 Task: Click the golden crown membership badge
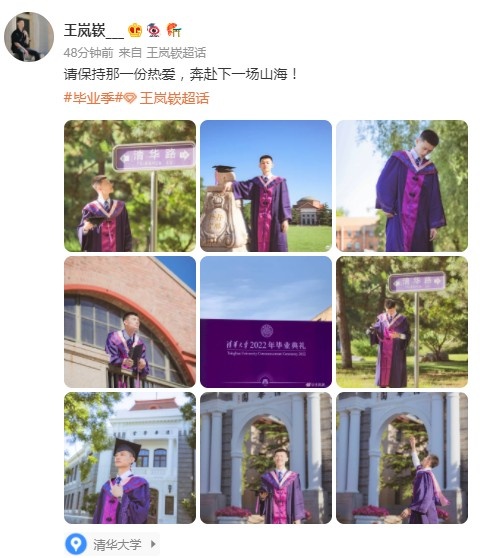[135, 30]
